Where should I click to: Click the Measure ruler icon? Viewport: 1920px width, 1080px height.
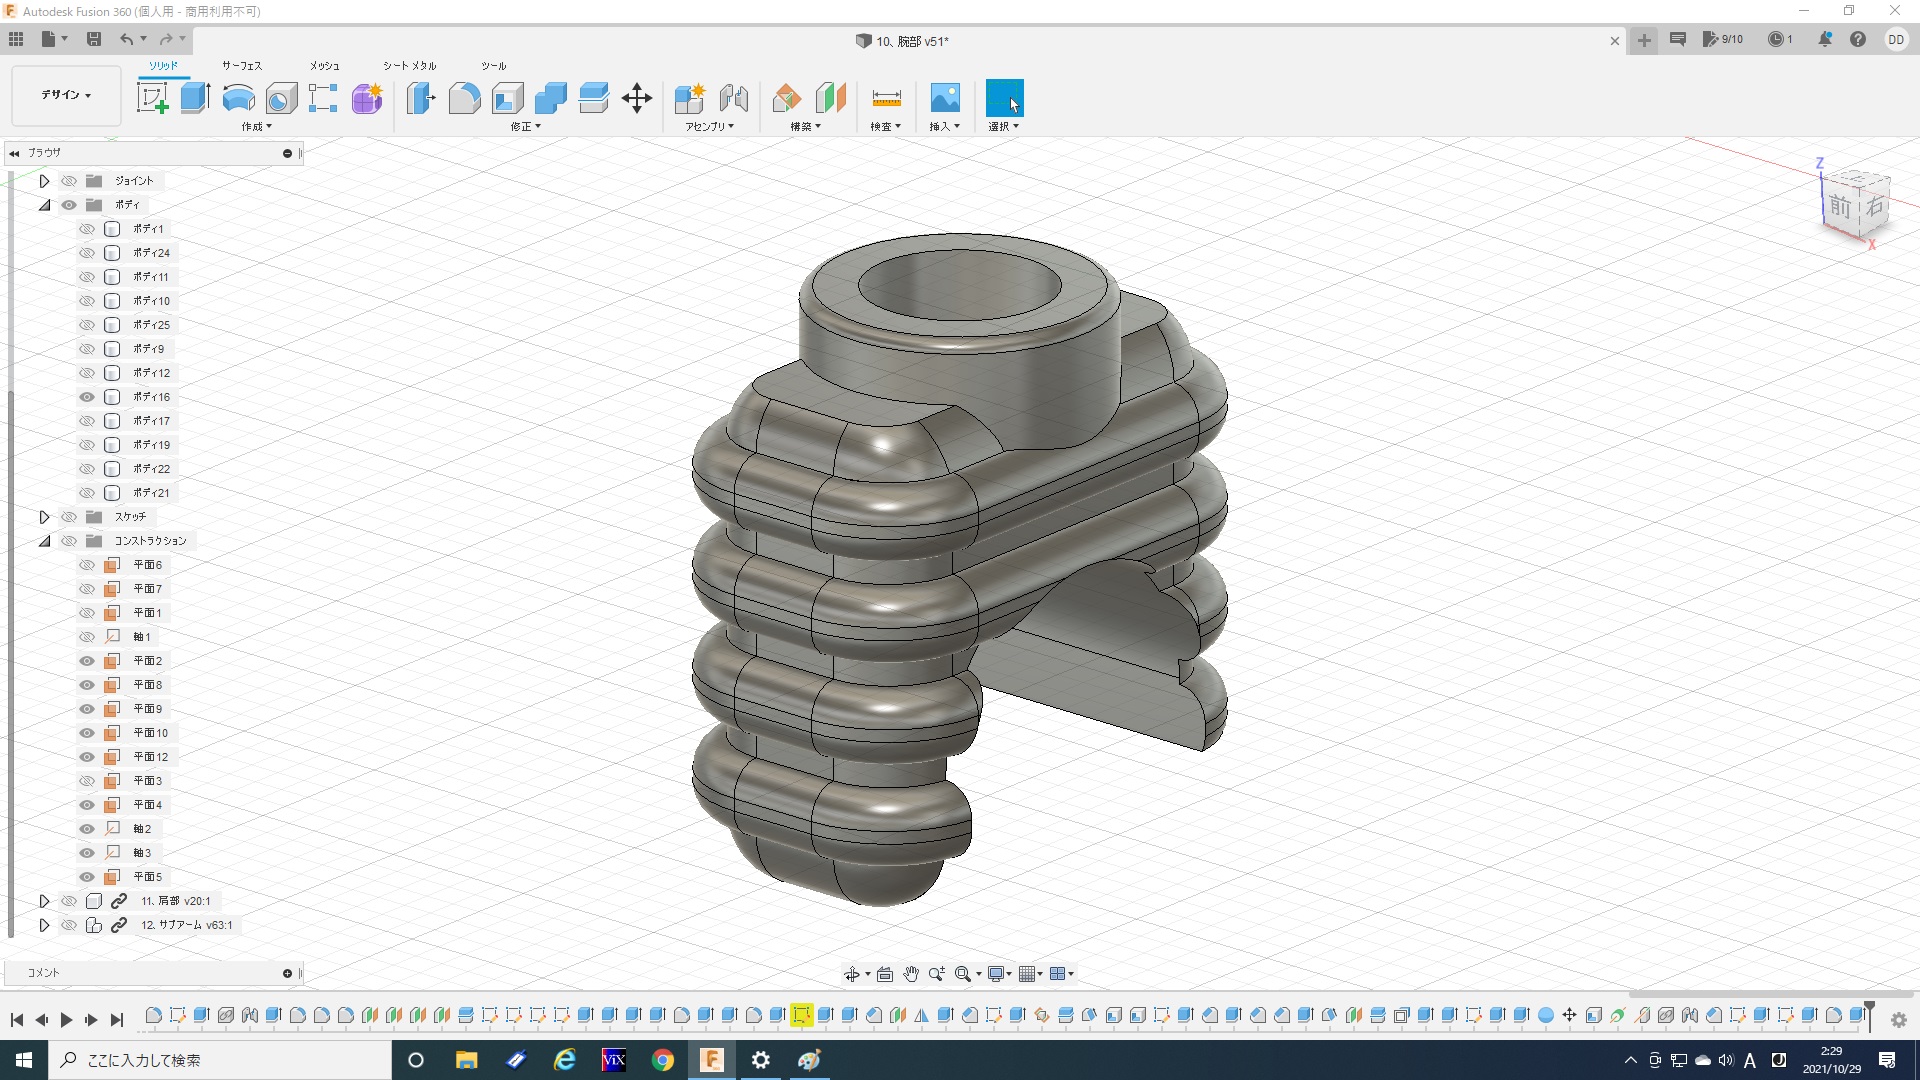pyautogui.click(x=886, y=98)
